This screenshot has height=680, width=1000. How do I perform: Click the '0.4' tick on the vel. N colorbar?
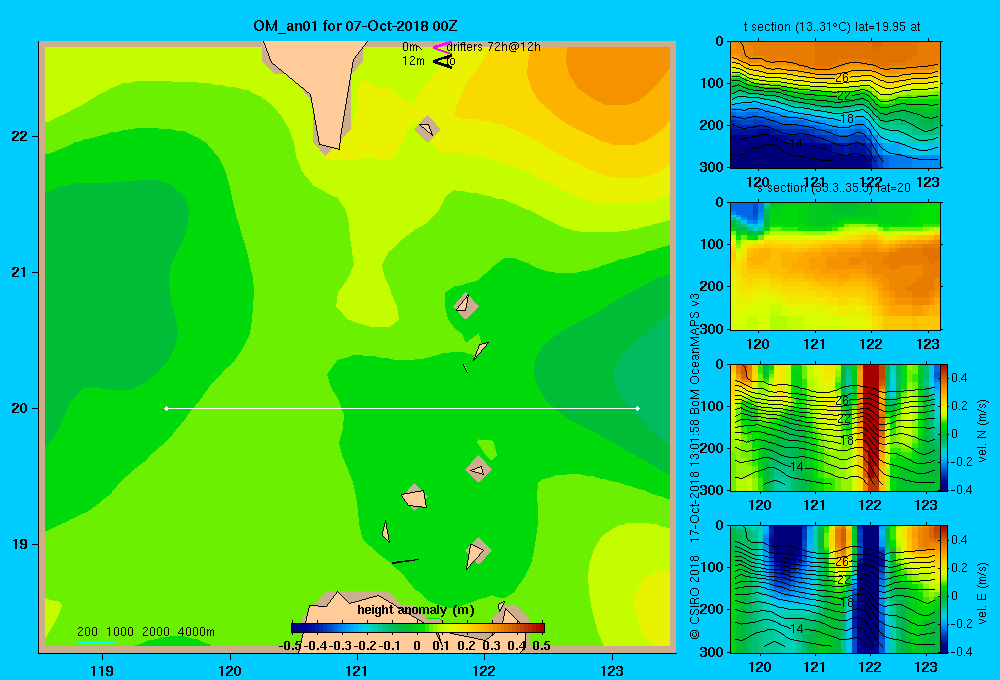[959, 378]
